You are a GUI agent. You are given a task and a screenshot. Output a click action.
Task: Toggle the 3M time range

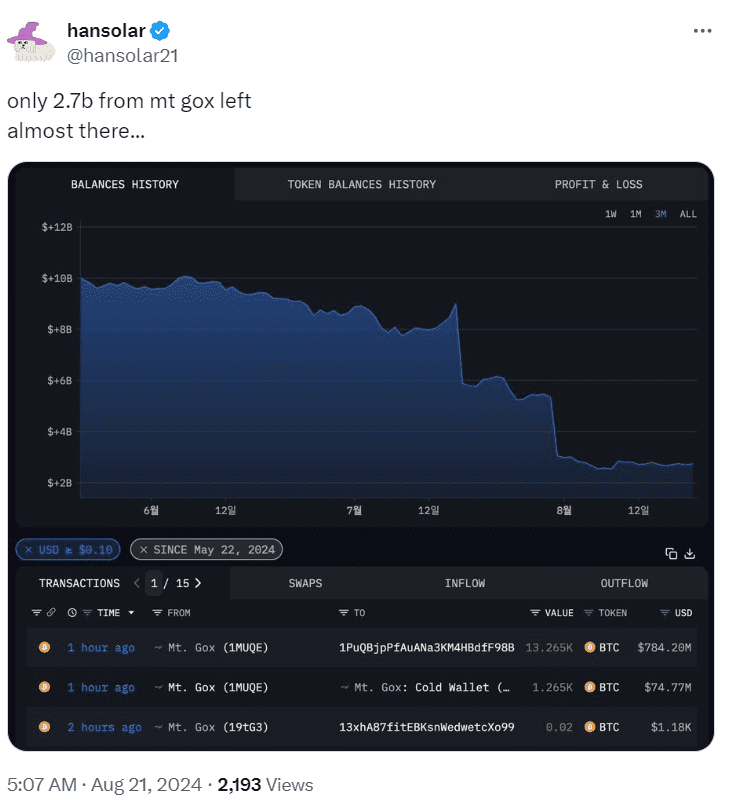(659, 213)
